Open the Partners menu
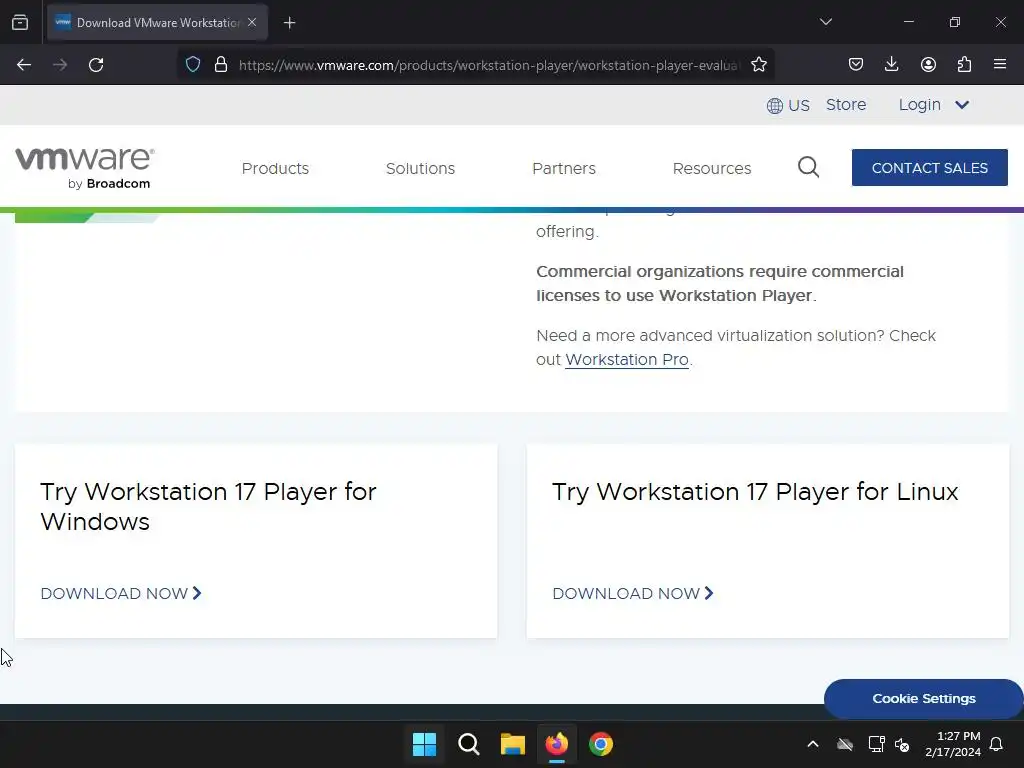1024x768 pixels. click(564, 168)
